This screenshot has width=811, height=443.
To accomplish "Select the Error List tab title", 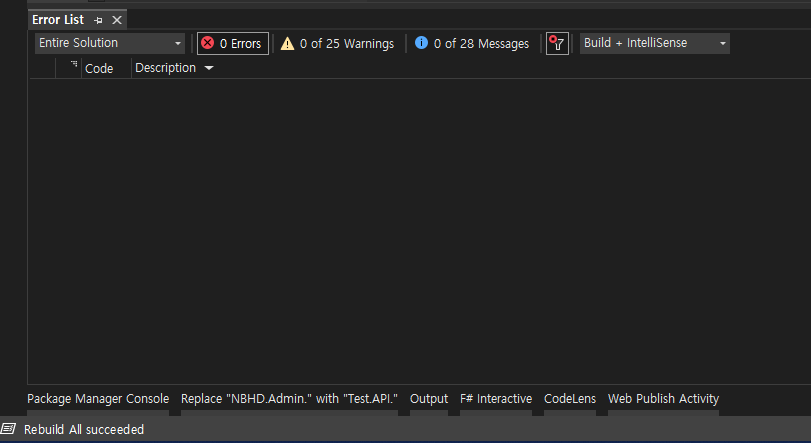I will point(58,20).
